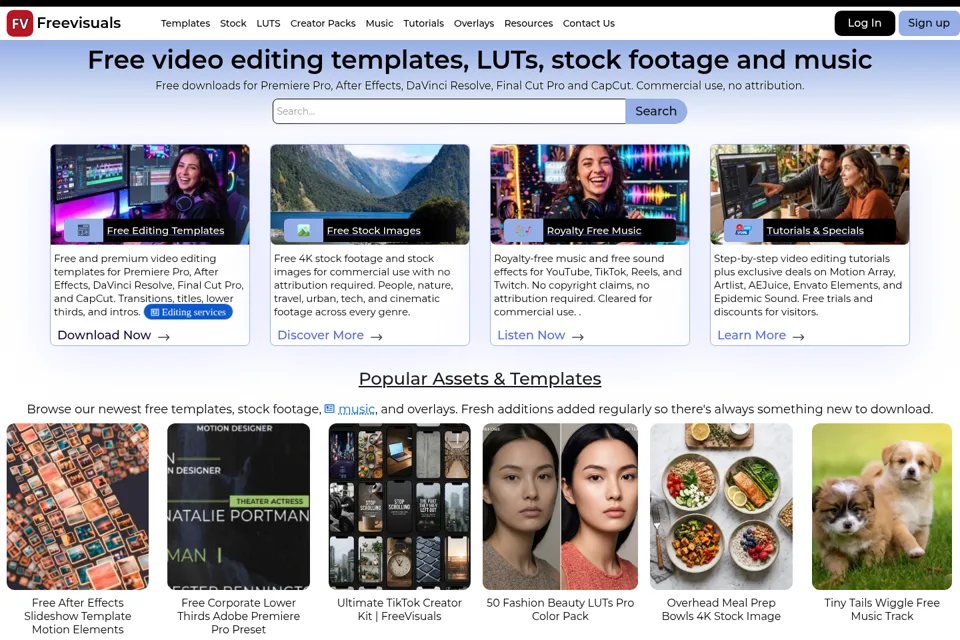960x640 pixels.
Task: Focus the Search input field
Action: tap(449, 111)
